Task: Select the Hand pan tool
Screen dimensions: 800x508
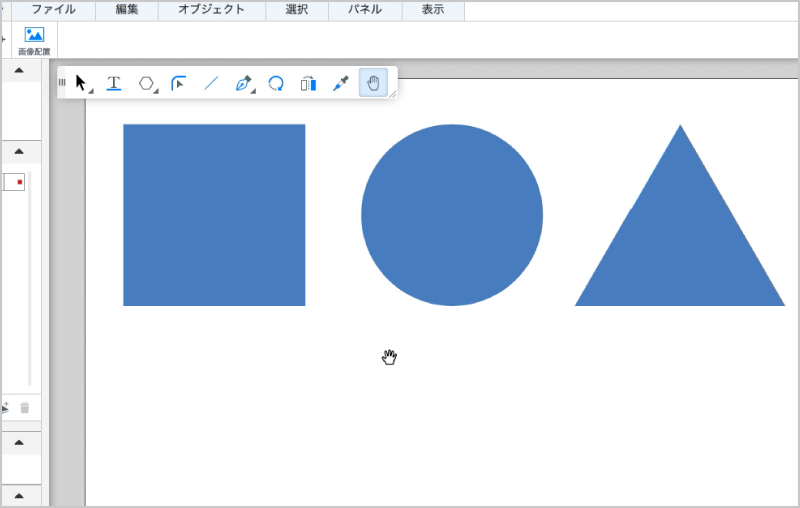Action: pos(373,83)
